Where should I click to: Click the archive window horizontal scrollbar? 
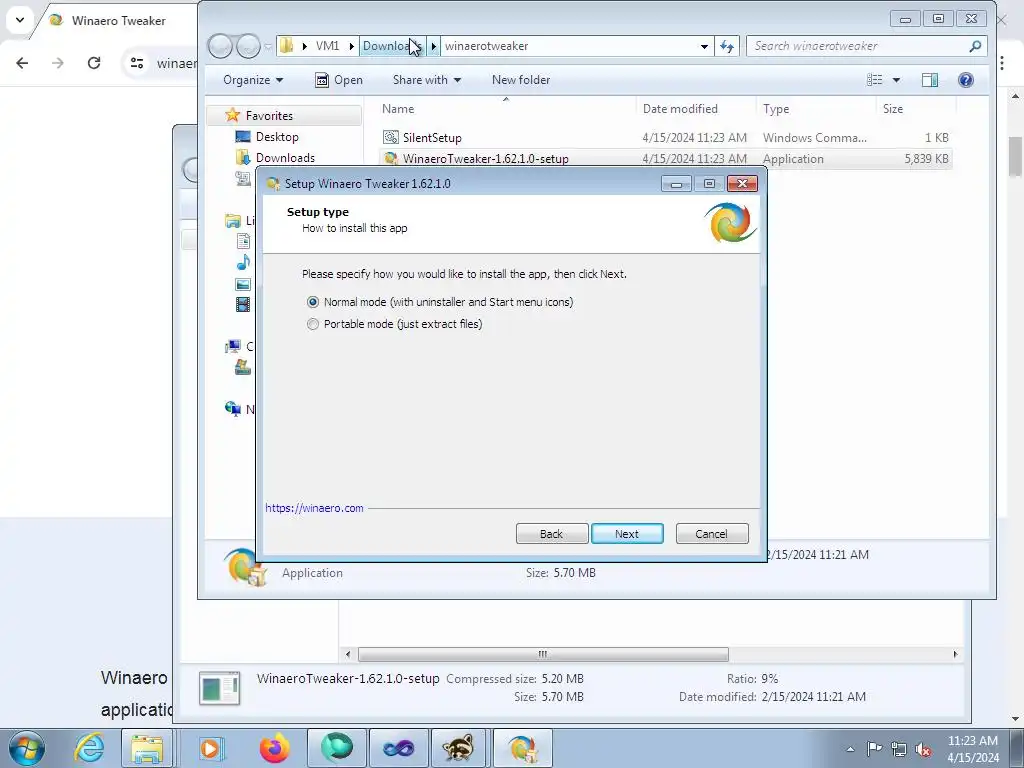[x=543, y=654]
